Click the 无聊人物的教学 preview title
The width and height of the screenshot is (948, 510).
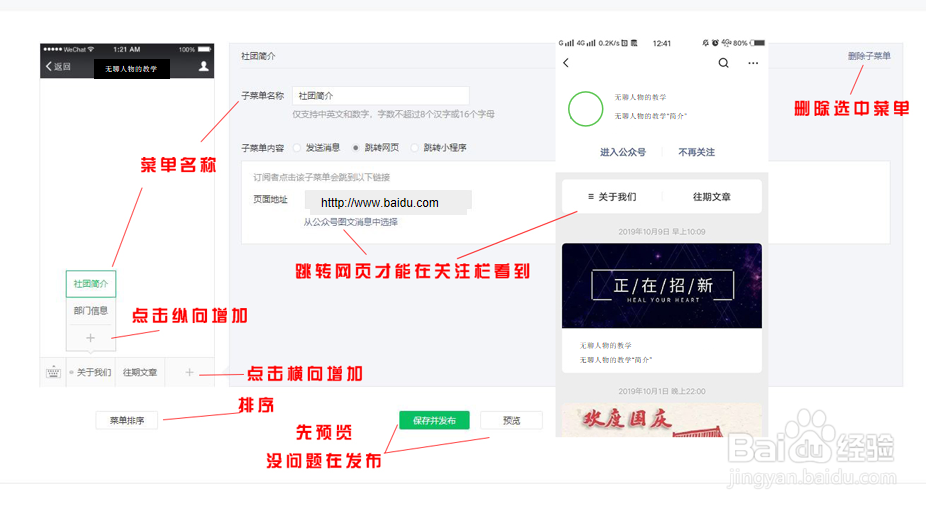pos(131,69)
